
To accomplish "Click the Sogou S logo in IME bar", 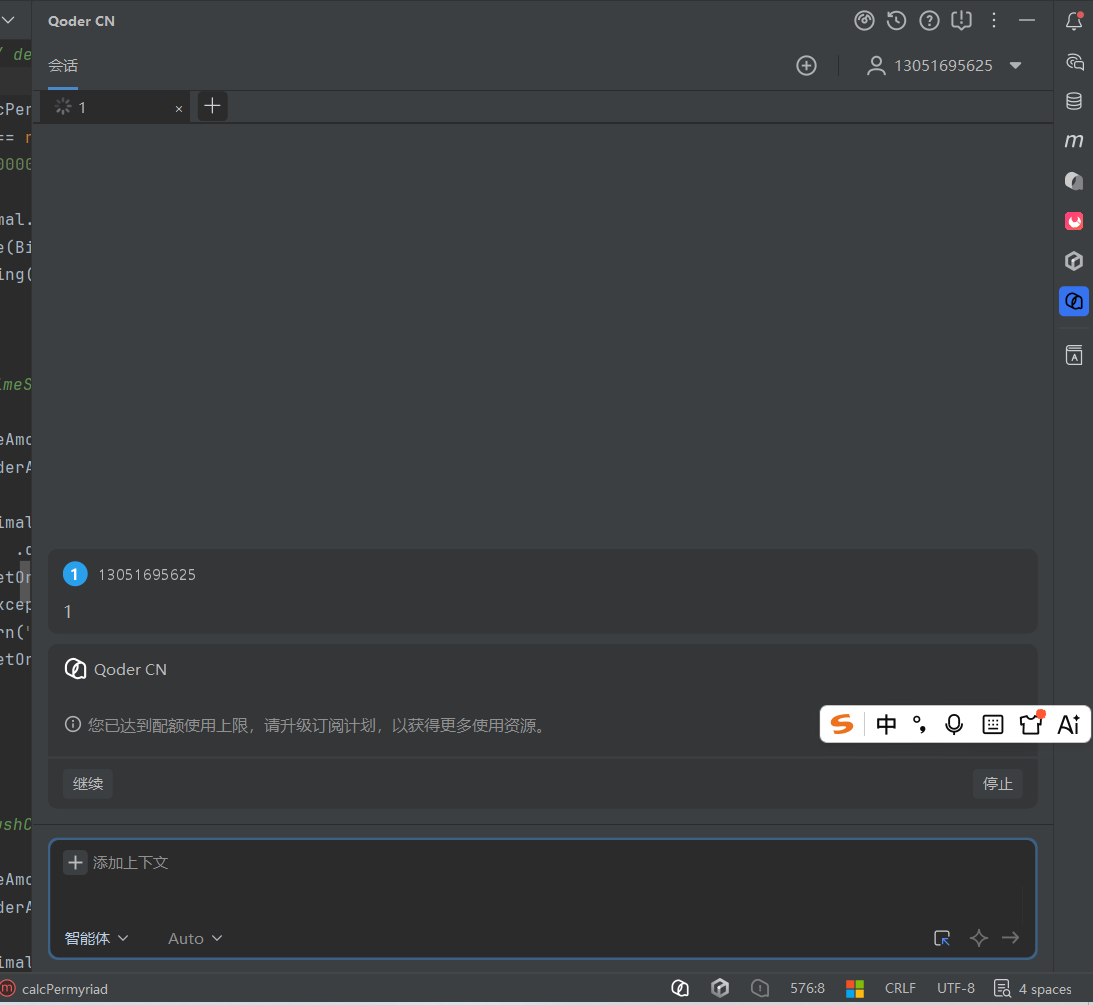I will 842,725.
